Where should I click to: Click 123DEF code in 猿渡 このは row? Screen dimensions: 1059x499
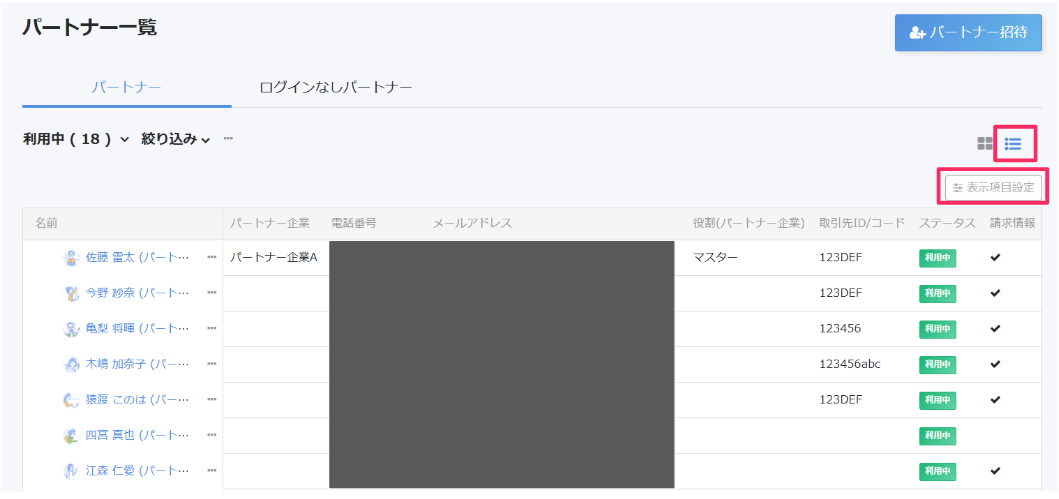(840, 400)
